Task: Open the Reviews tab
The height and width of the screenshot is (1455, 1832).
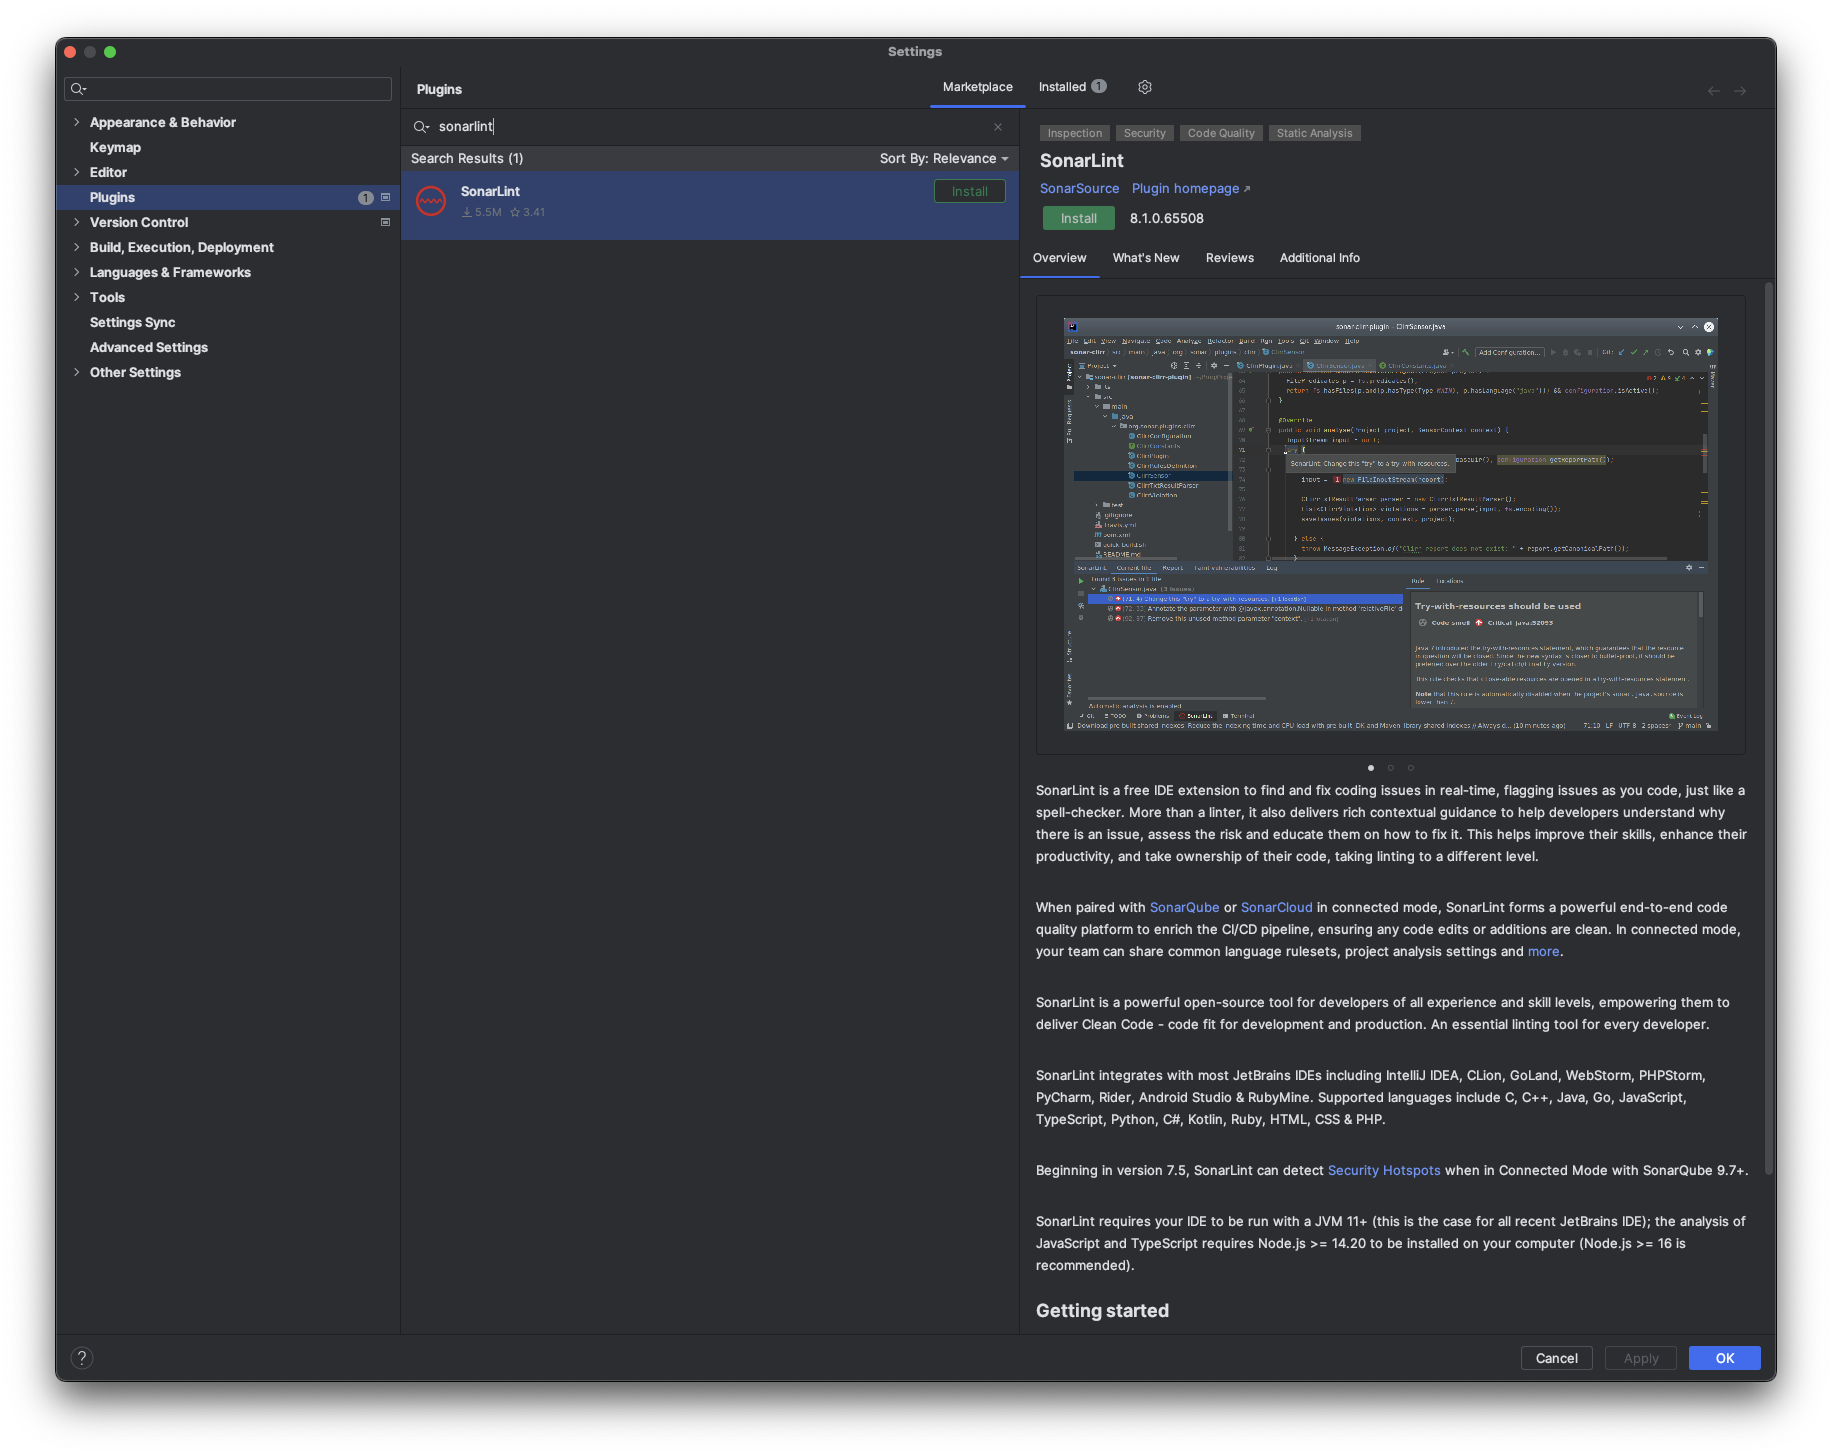Action: pyautogui.click(x=1229, y=258)
